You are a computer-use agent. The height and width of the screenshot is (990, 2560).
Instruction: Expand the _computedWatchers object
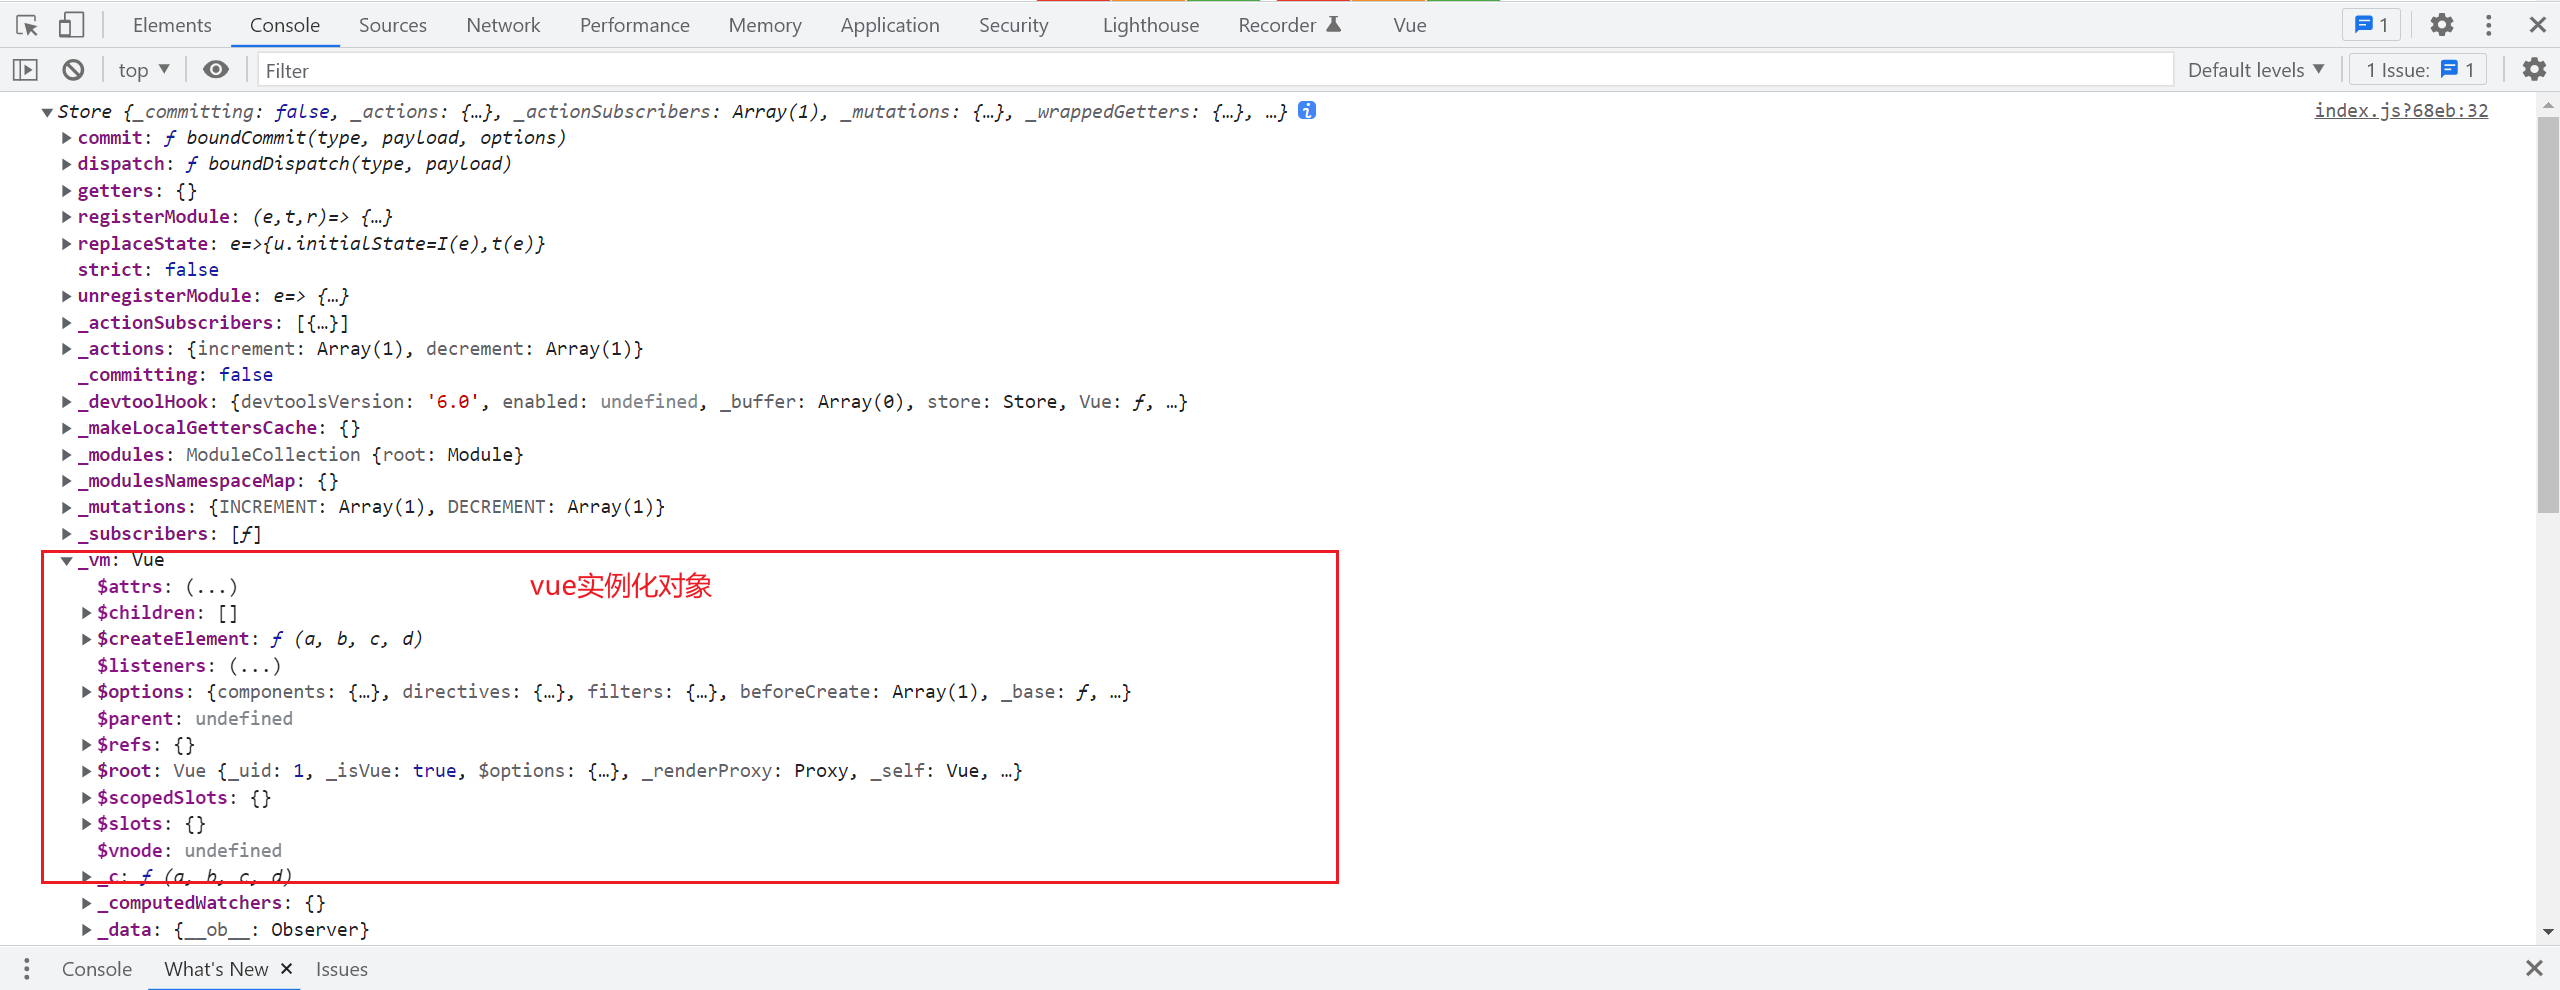coord(87,903)
